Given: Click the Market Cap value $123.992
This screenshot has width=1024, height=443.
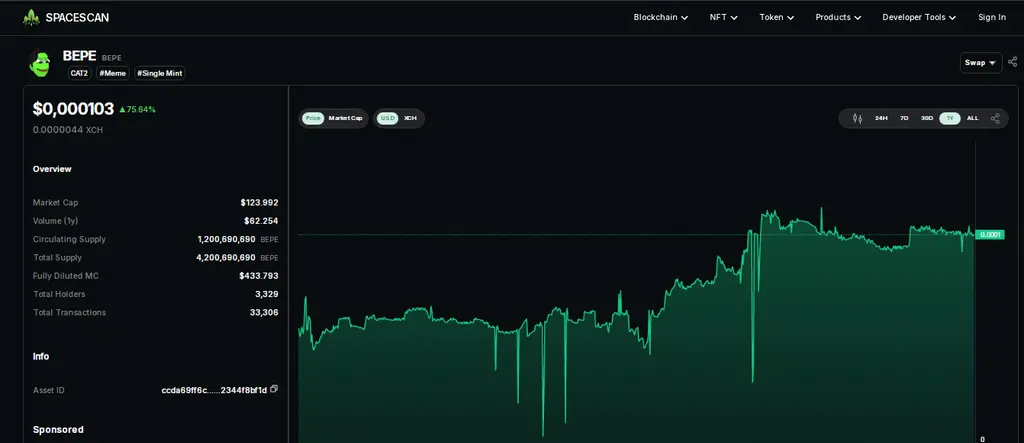Looking at the screenshot, I should [x=259, y=203].
